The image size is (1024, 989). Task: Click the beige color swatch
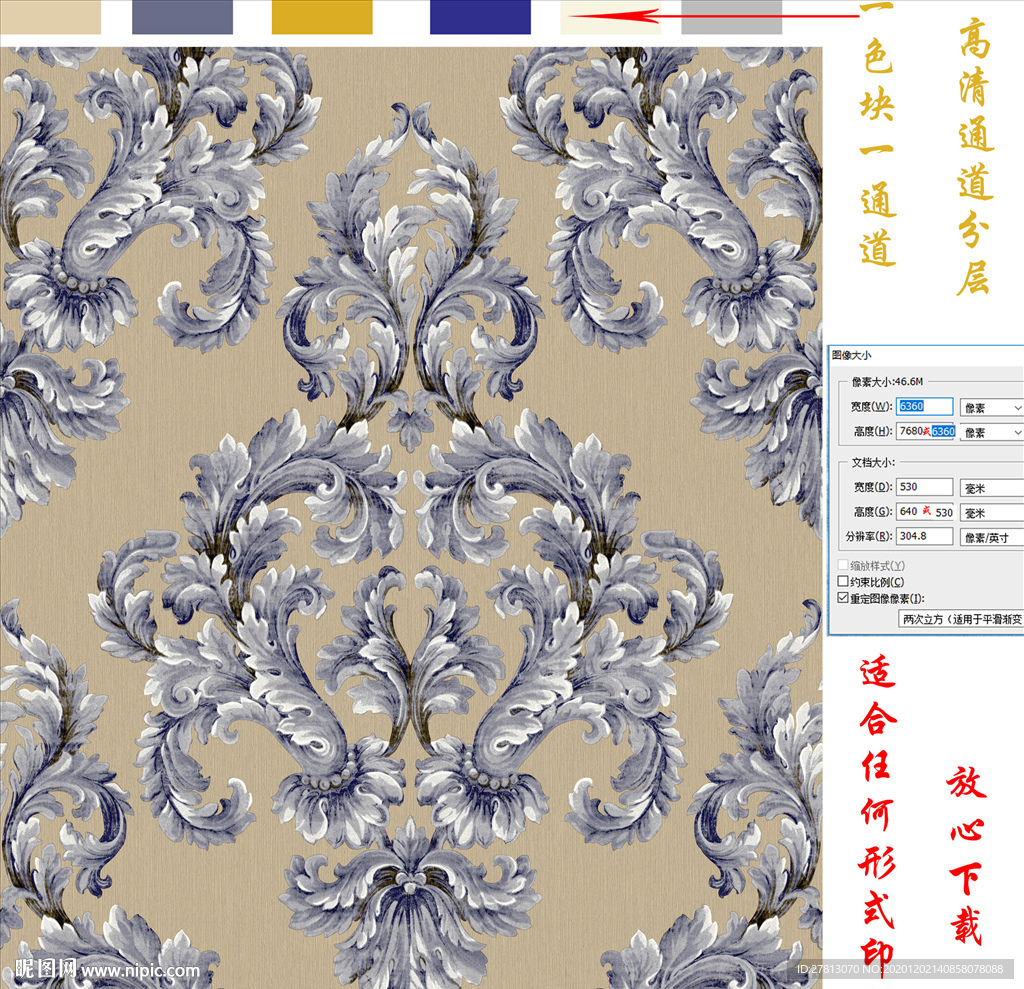pyautogui.click(x=50, y=17)
